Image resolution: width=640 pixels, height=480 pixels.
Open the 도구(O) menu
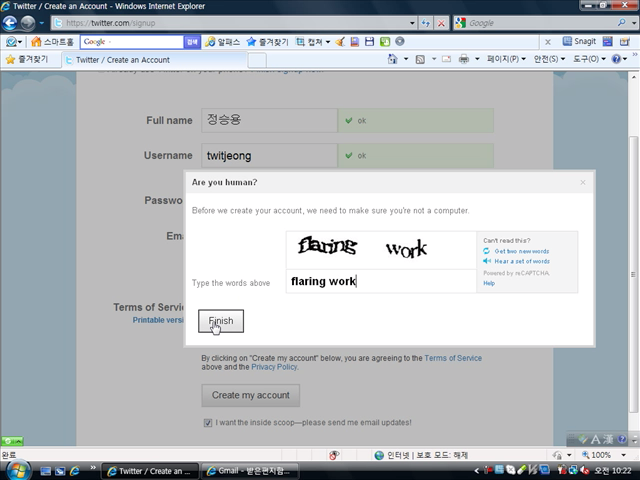pos(589,59)
